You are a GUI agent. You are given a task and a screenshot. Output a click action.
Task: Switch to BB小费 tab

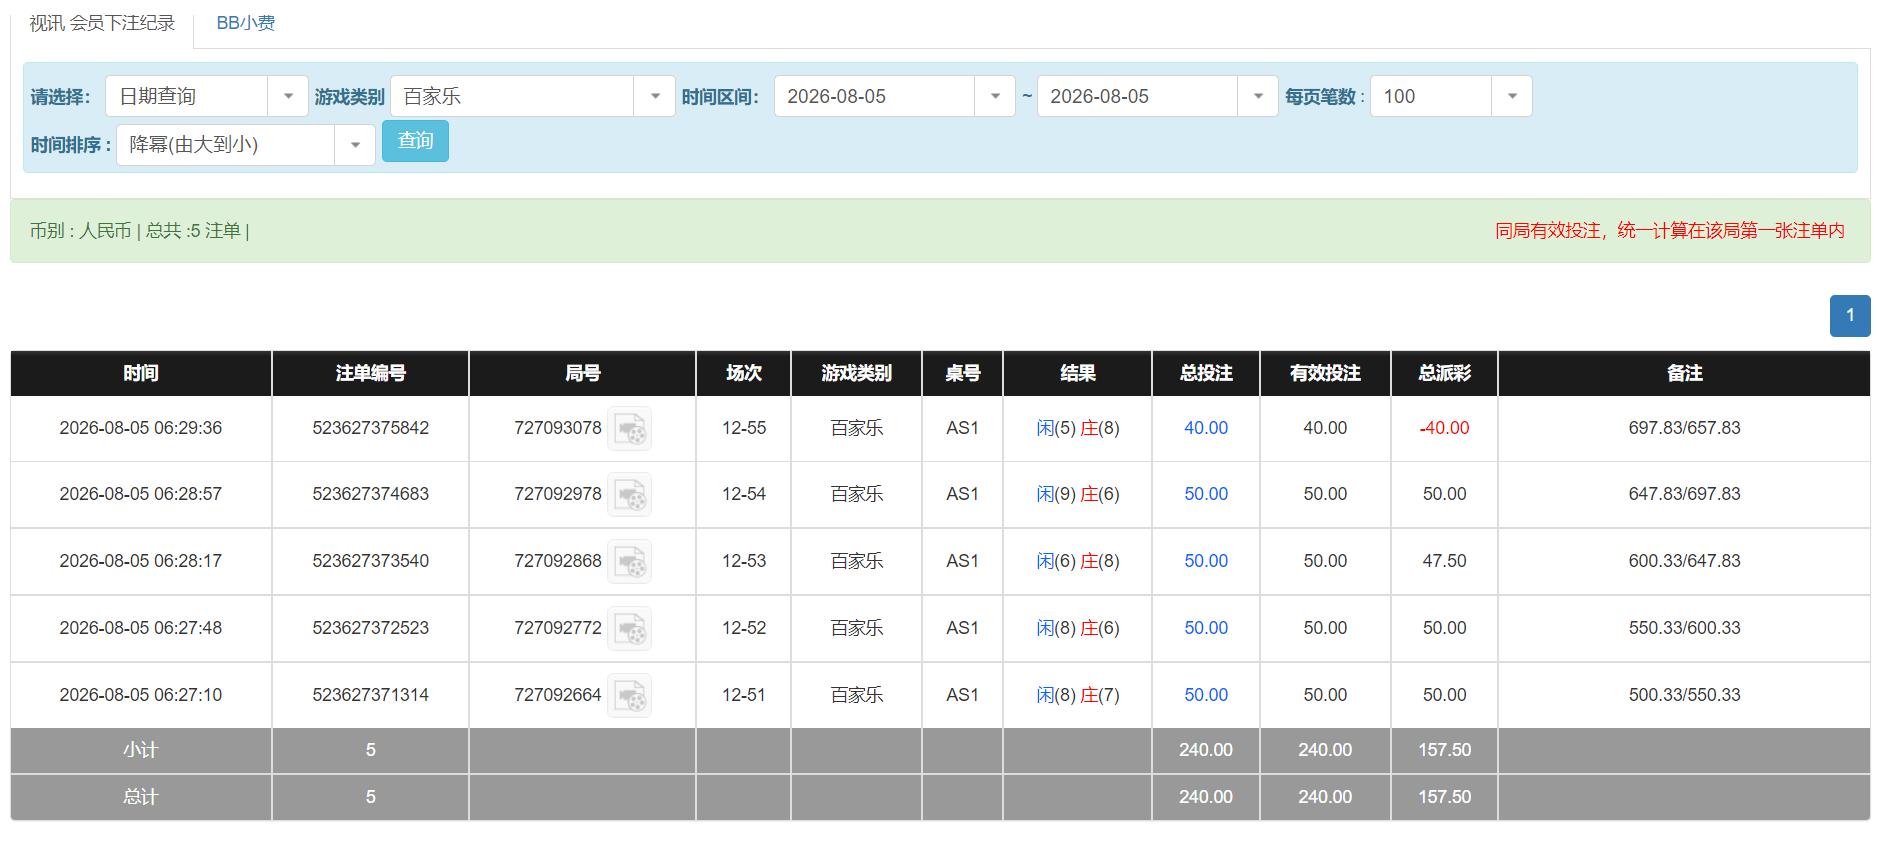point(246,23)
